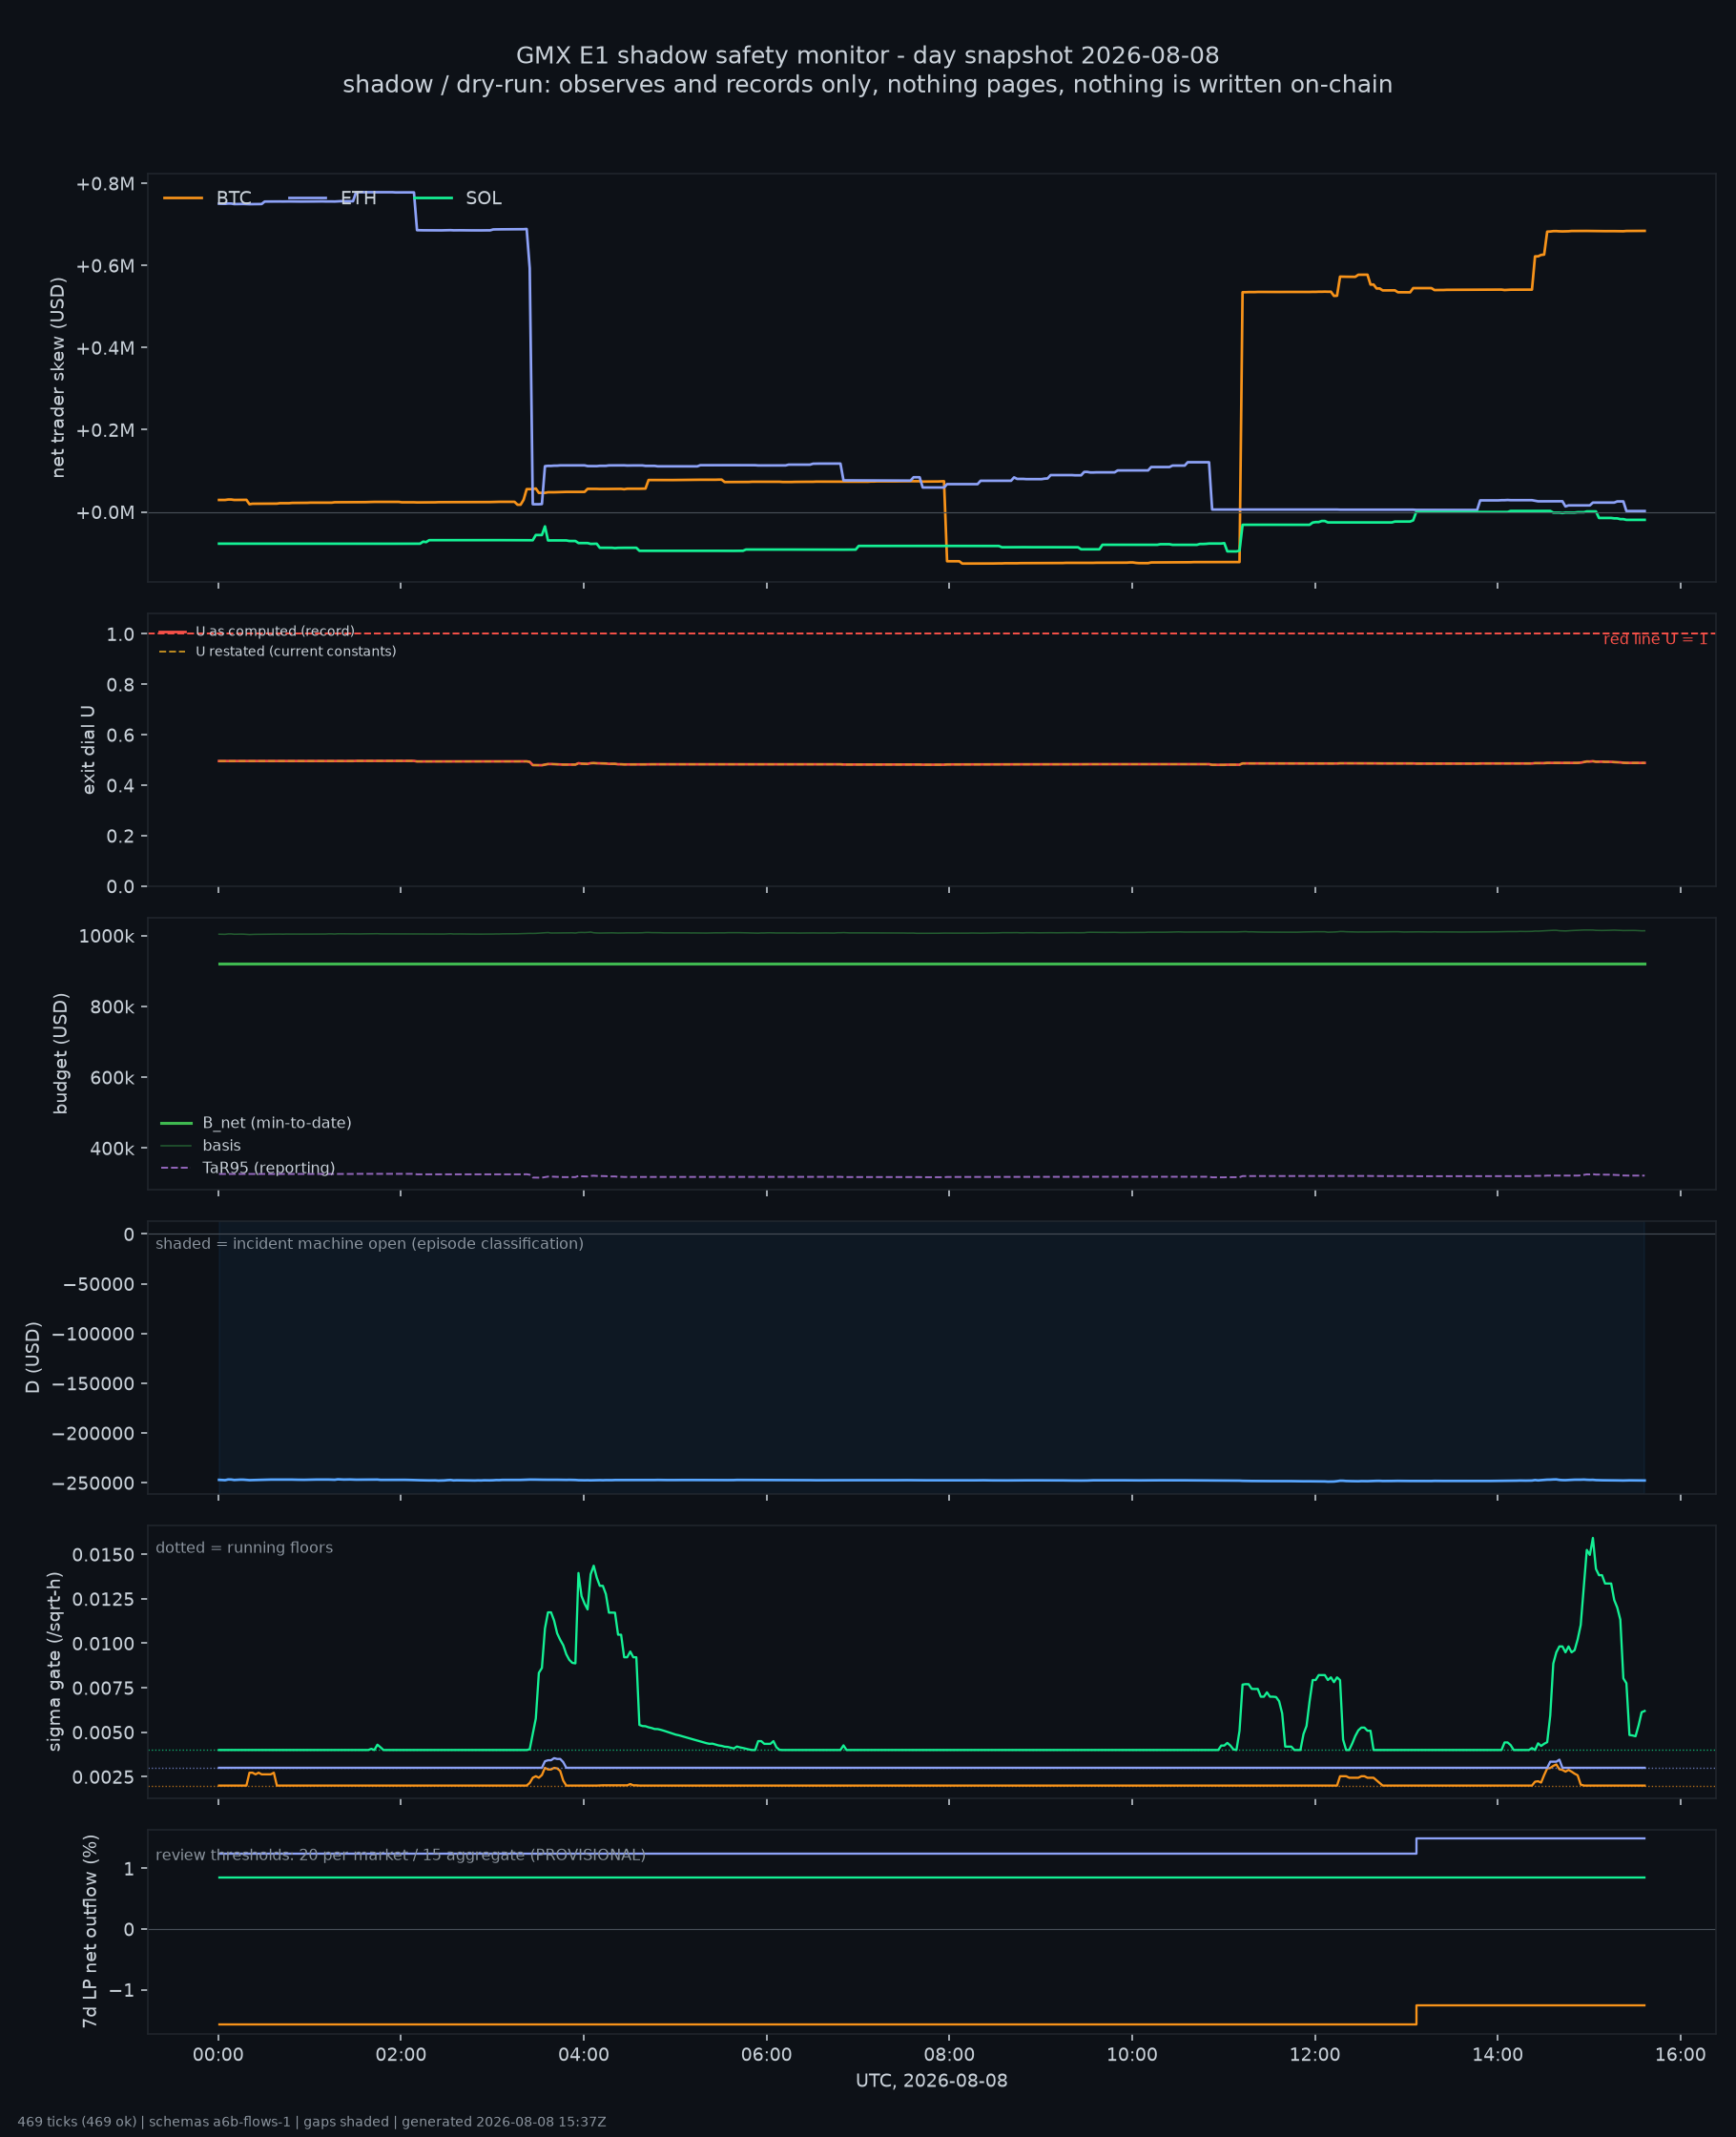Click the "+0.8M" skew axis tick
Screen dimensions: 1736x2137
point(105,184)
